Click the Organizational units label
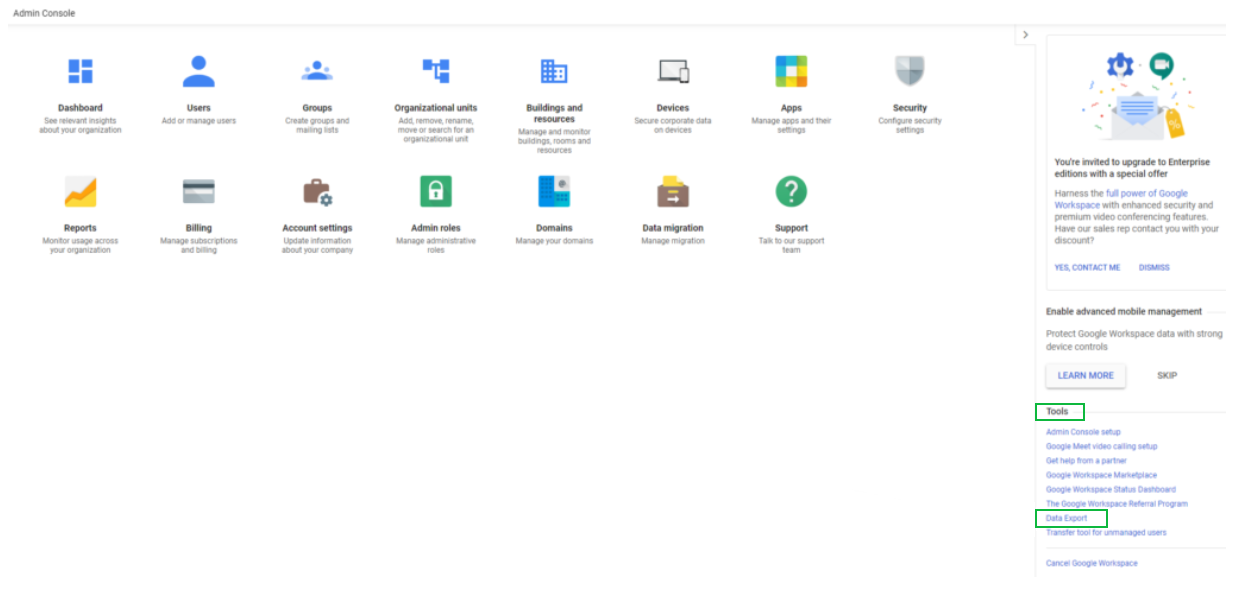The width and height of the screenshot is (1243, 606). point(436,108)
